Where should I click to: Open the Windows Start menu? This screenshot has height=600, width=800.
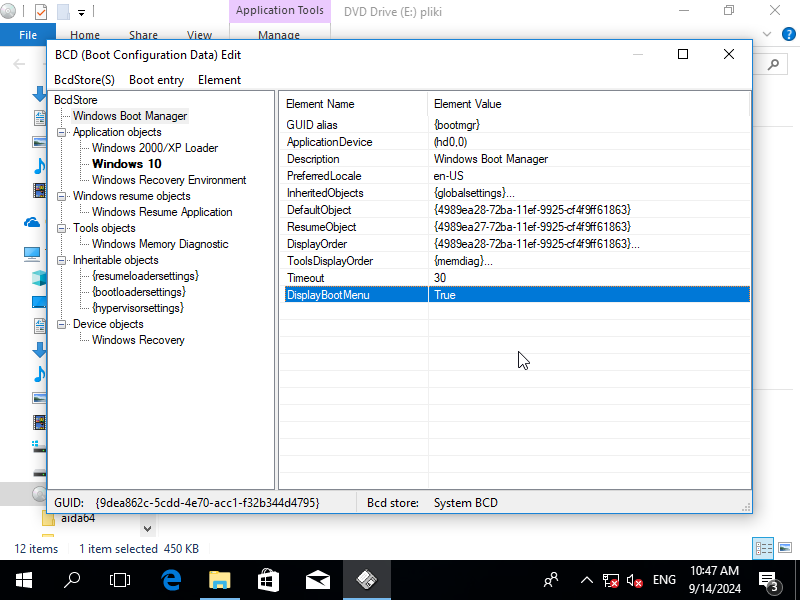point(23,580)
